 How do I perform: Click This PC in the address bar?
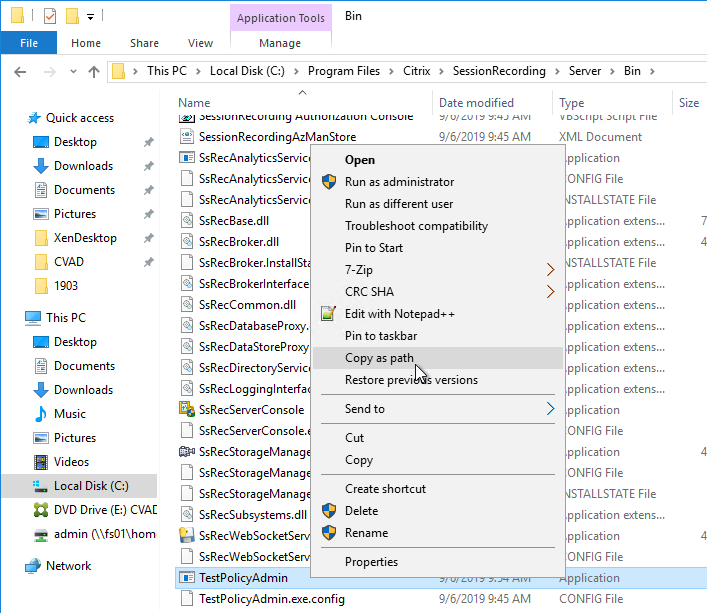(166, 71)
